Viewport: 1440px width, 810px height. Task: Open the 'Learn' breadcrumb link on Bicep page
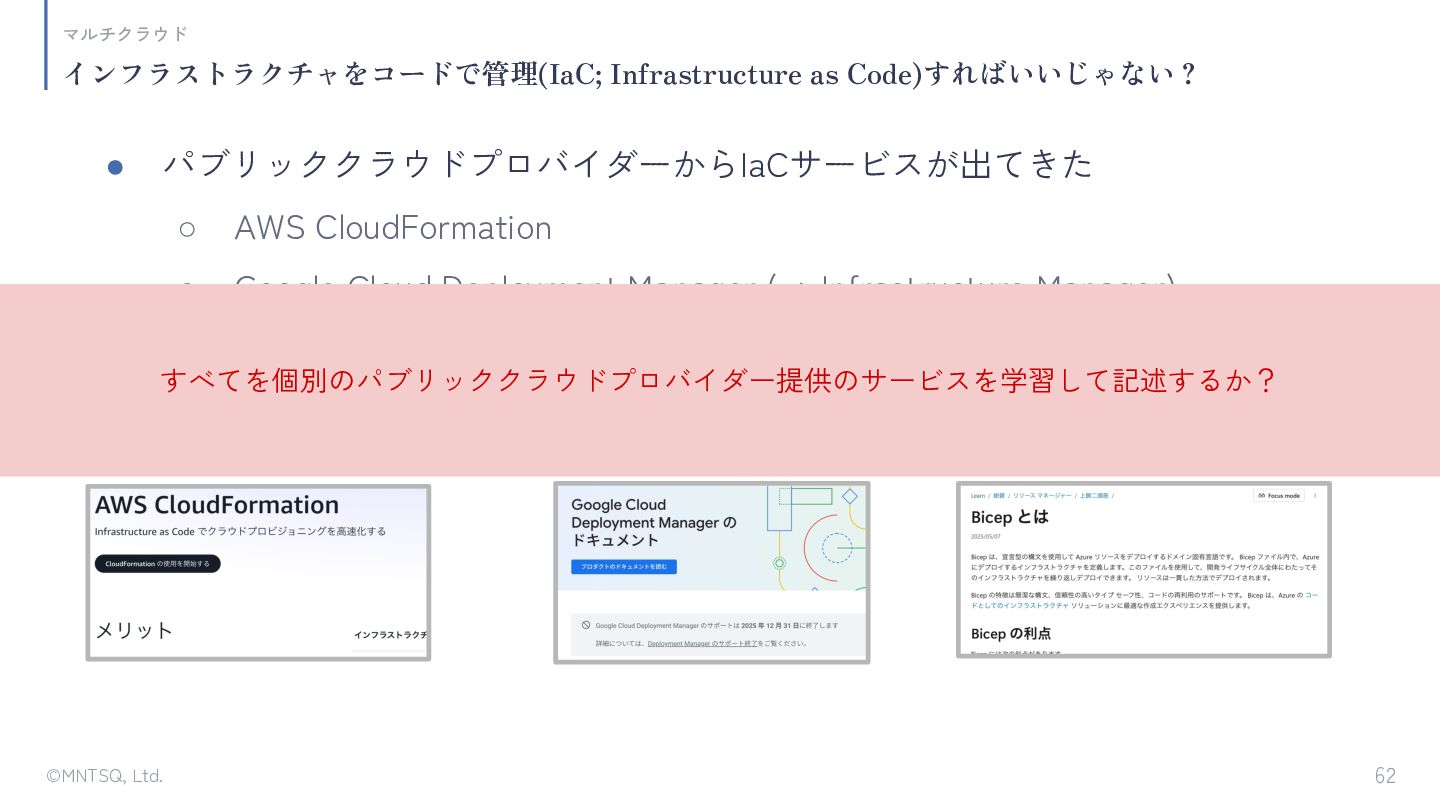pyautogui.click(x=978, y=496)
